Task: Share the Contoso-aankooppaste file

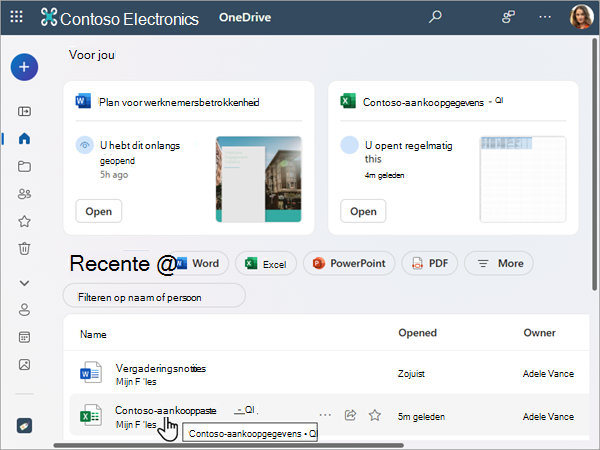Action: 351,415
